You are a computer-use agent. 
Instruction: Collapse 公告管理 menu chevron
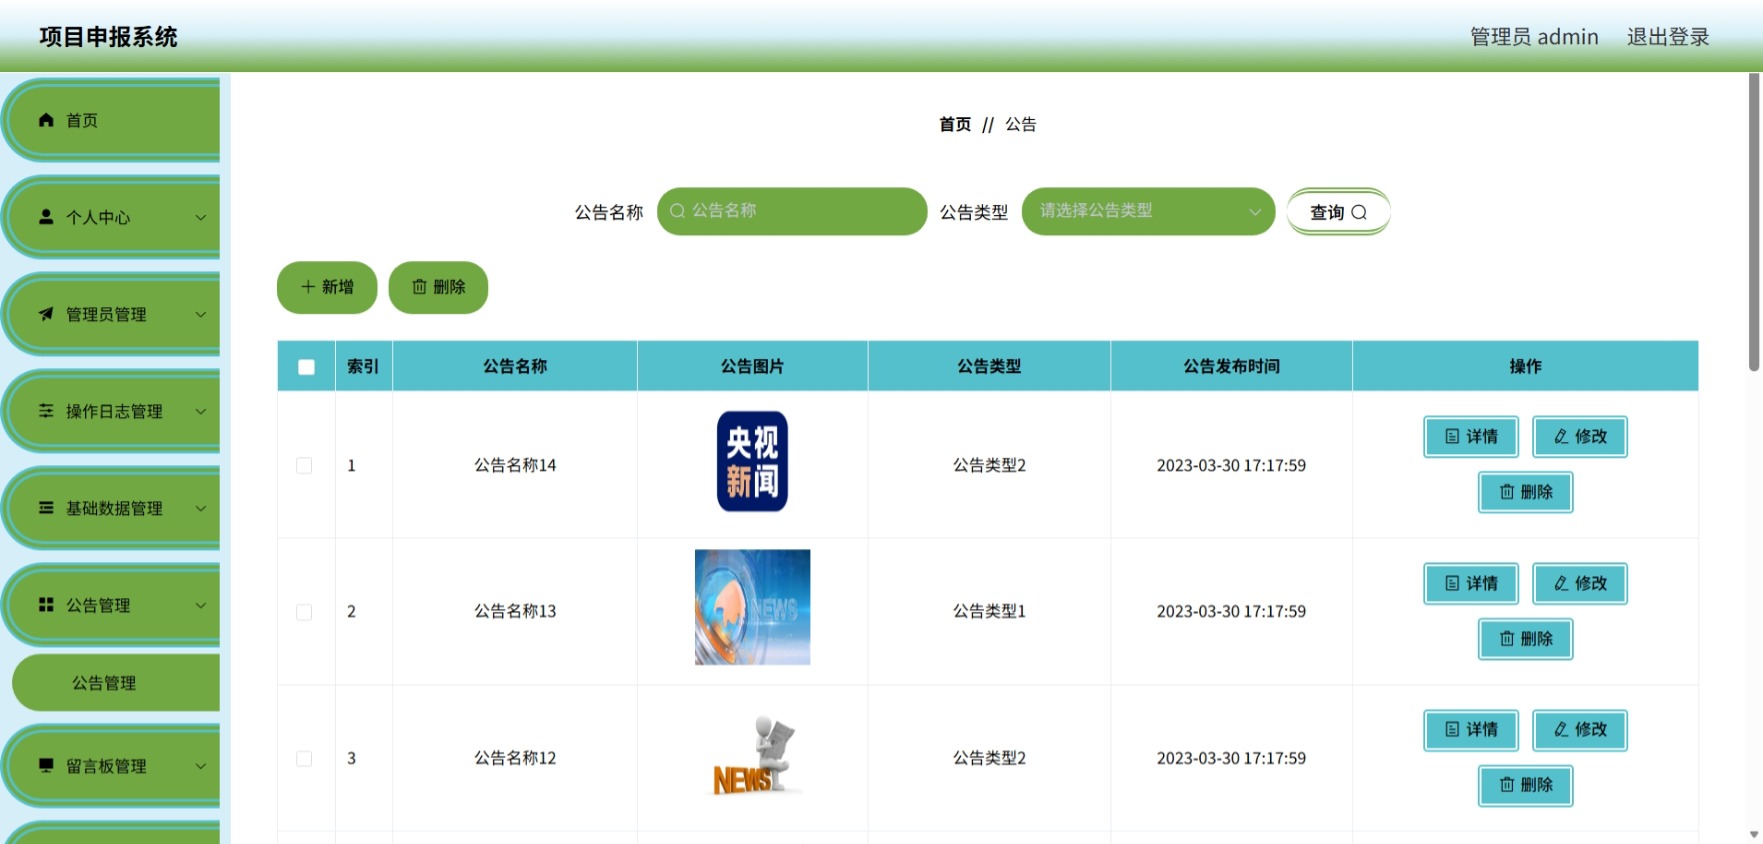click(201, 605)
